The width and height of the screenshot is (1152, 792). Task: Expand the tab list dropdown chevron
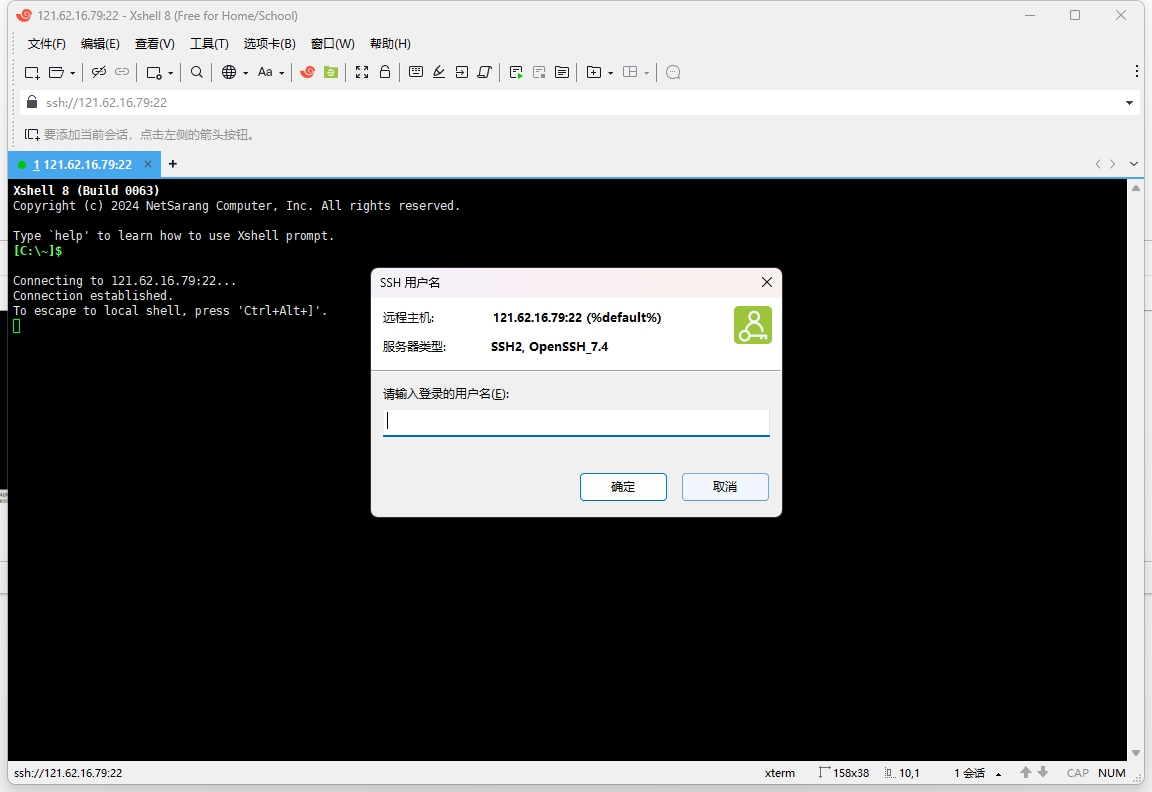pyautogui.click(x=1134, y=164)
